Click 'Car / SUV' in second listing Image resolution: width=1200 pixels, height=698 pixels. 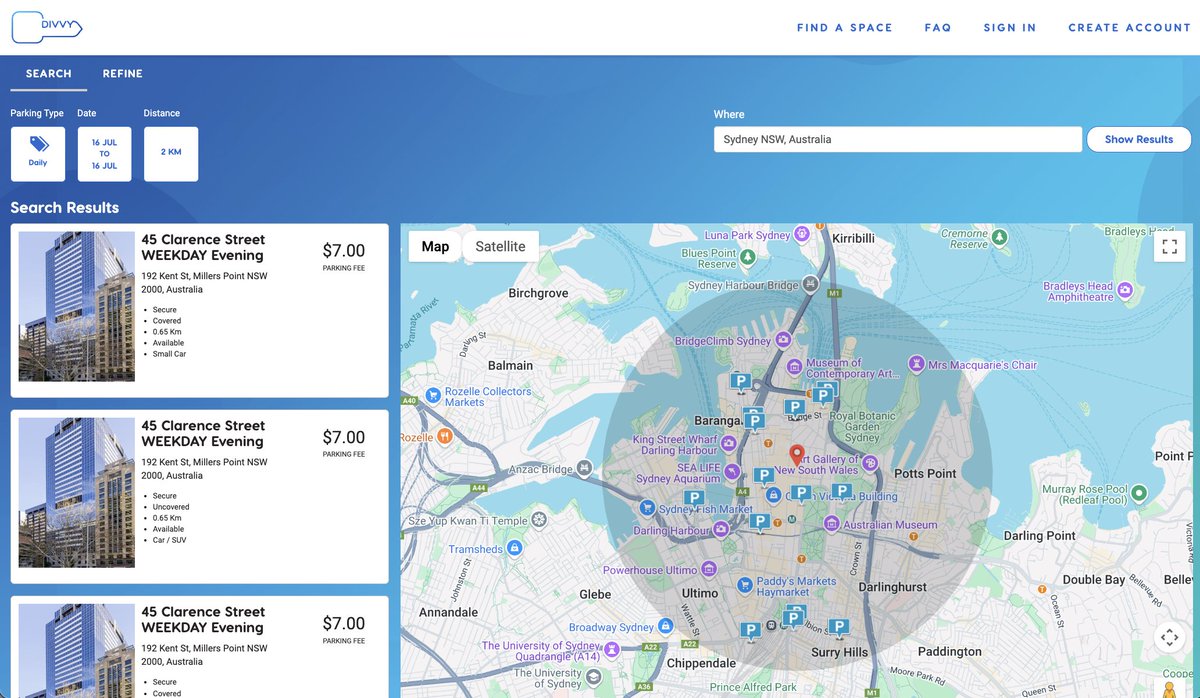tap(169, 540)
